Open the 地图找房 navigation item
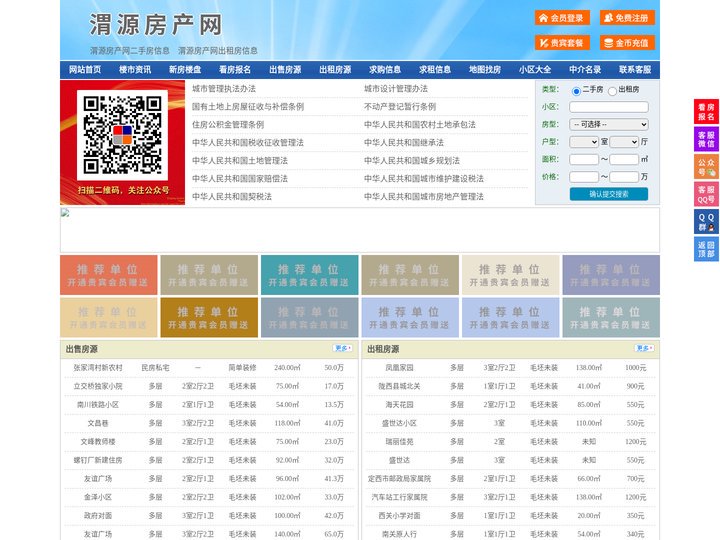 coord(485,70)
